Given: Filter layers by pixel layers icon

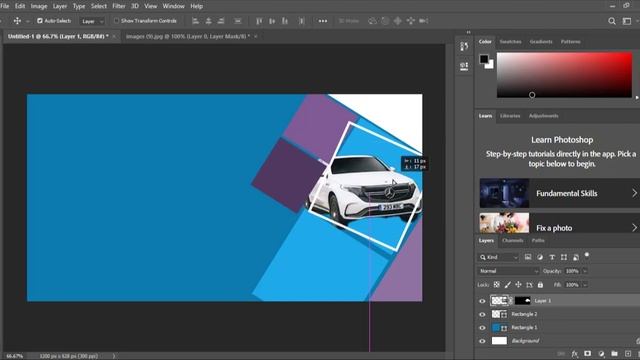Looking at the screenshot, I should 528,257.
